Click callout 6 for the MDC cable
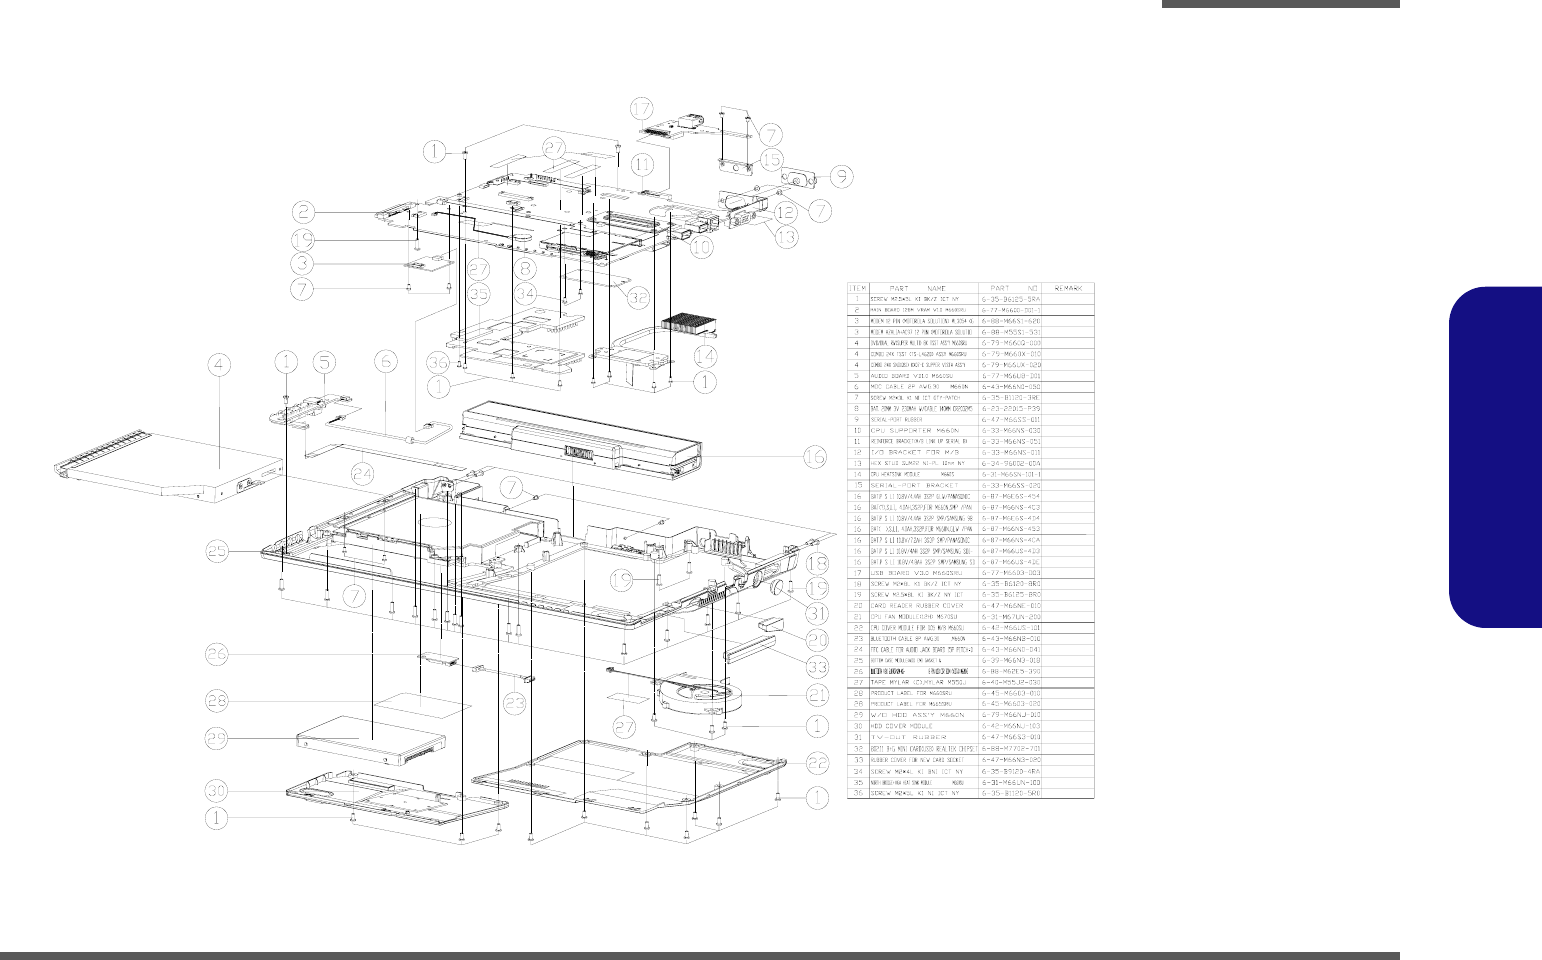Viewport: 1542px width, 960px height. click(x=386, y=362)
